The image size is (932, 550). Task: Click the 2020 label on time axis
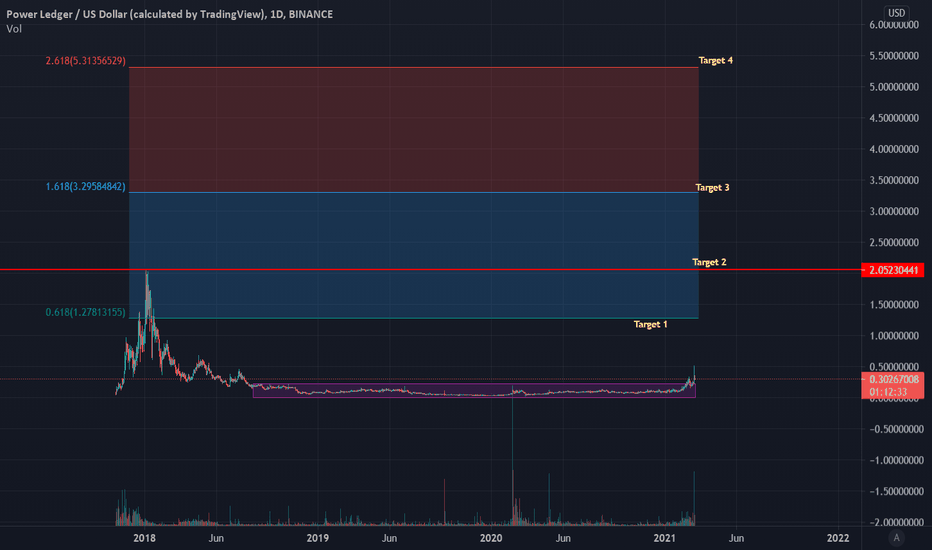point(491,538)
